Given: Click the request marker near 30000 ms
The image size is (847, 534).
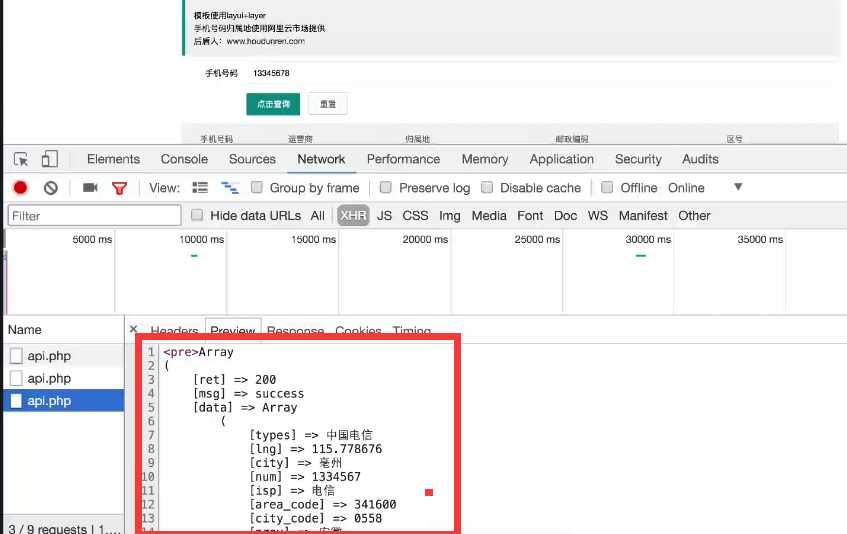Looking at the screenshot, I should tap(641, 255).
